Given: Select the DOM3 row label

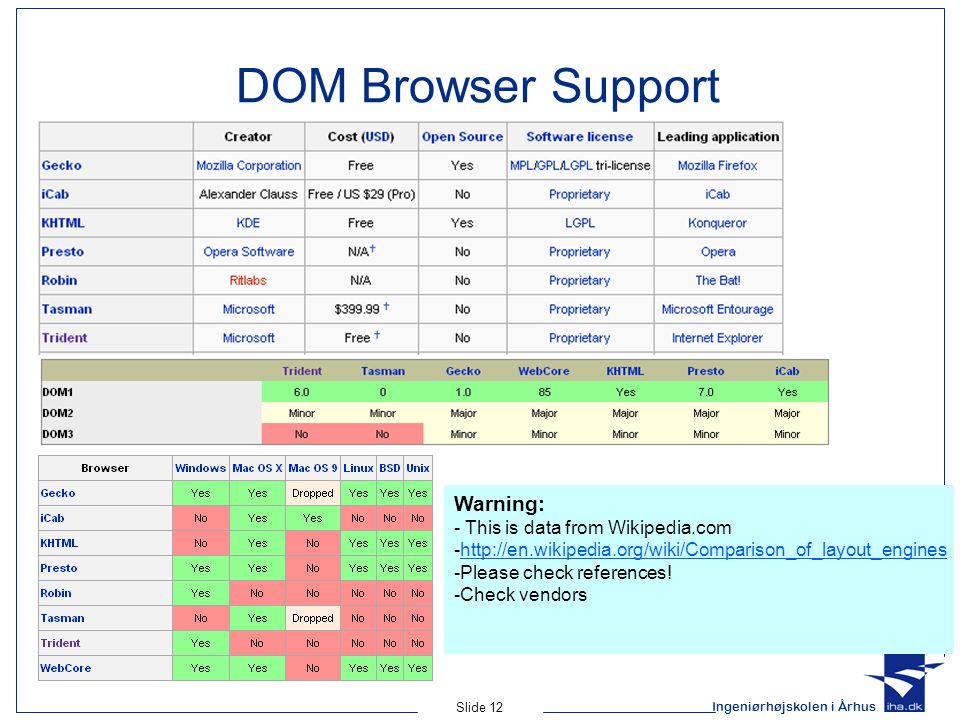Looking at the screenshot, I should pyautogui.click(x=58, y=434).
